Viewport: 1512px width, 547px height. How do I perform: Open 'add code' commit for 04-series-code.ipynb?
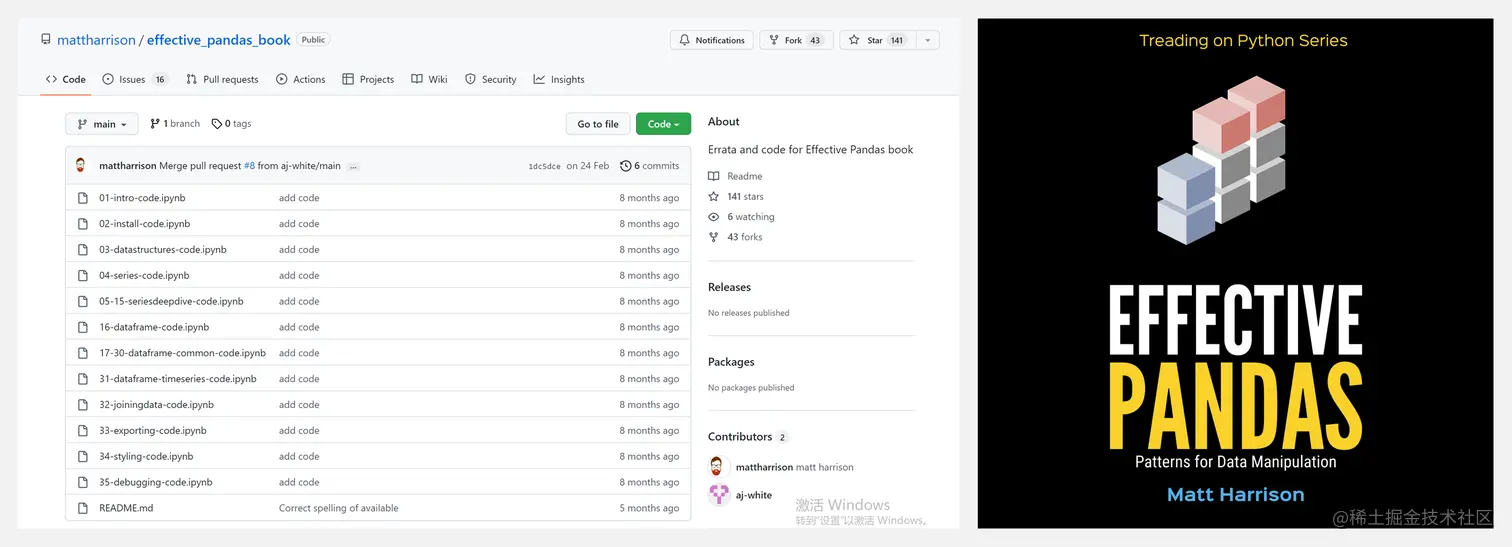[299, 275]
